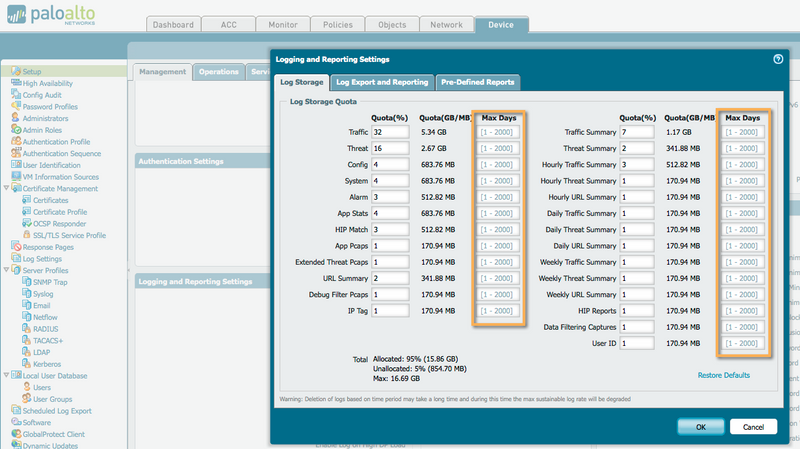Screen dimensions: 800x449
Task: Open High Availability from the sidebar
Action: [x=48, y=83]
